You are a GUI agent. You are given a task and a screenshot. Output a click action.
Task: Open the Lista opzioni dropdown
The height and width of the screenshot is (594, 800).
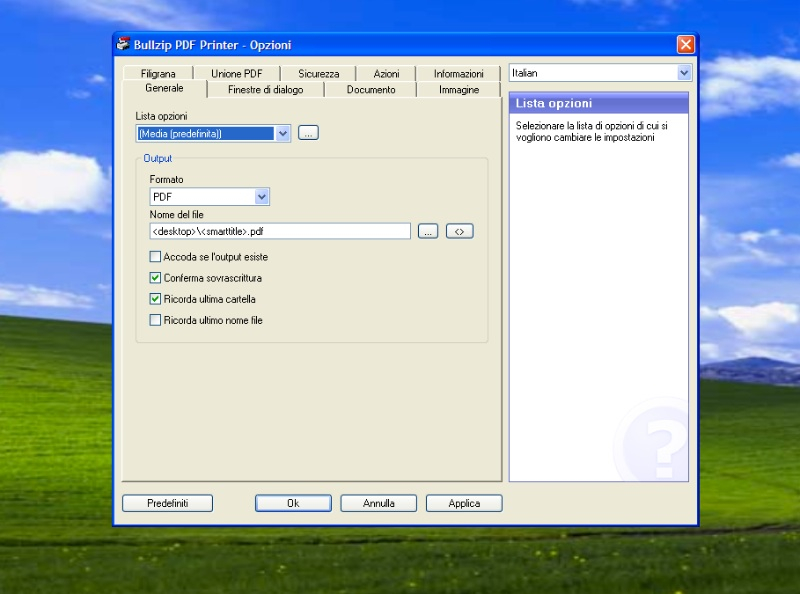coord(282,133)
